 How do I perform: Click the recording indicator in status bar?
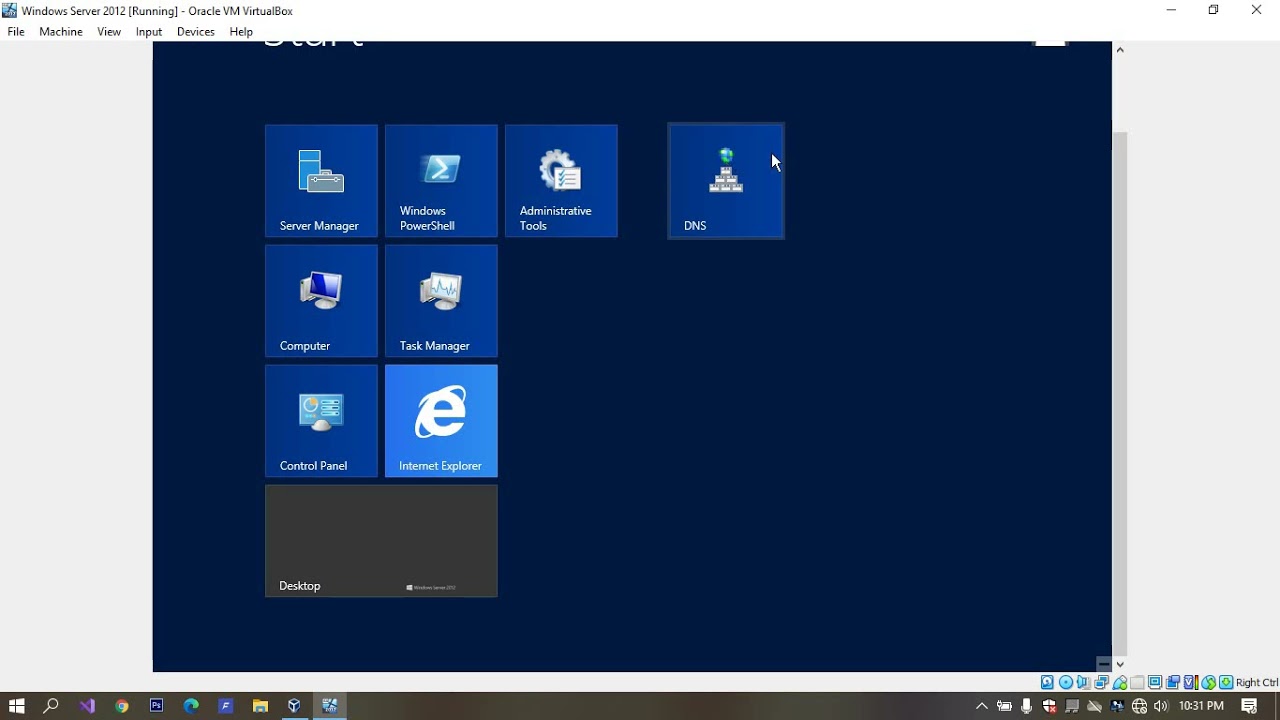1173,682
